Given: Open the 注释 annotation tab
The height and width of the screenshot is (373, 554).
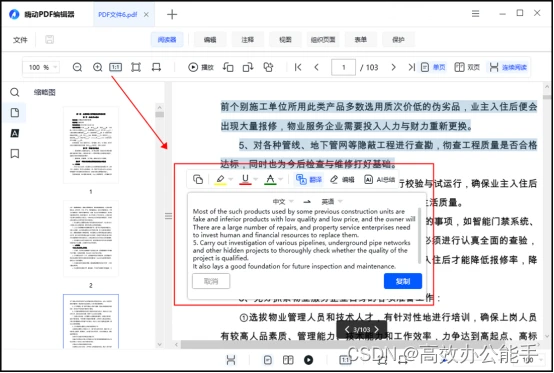Looking at the screenshot, I should point(247,40).
